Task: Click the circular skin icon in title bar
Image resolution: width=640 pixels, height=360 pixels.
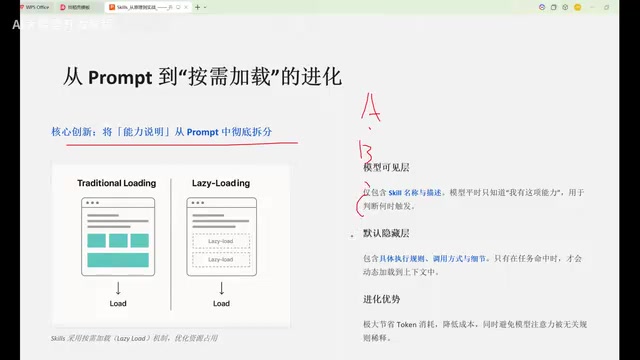Action: (x=565, y=7)
